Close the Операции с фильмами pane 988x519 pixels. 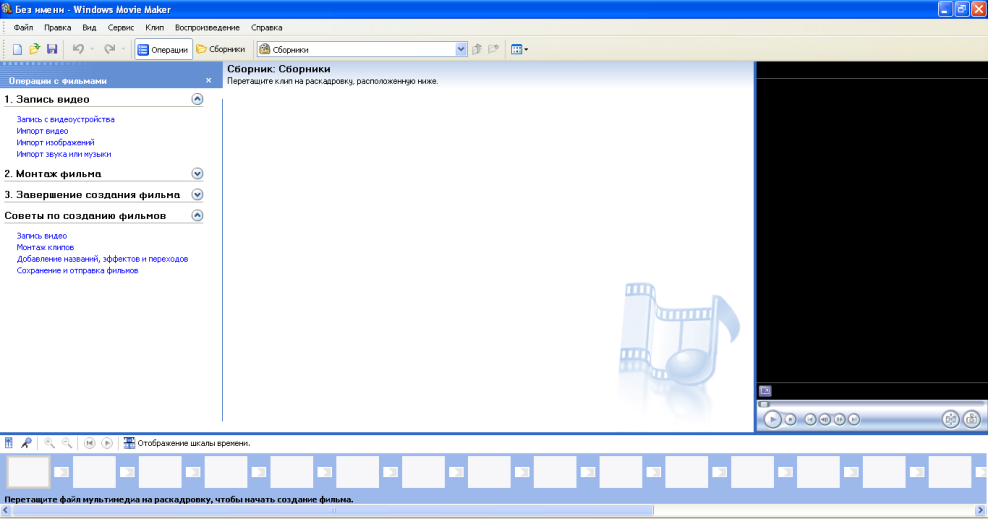[x=209, y=81]
